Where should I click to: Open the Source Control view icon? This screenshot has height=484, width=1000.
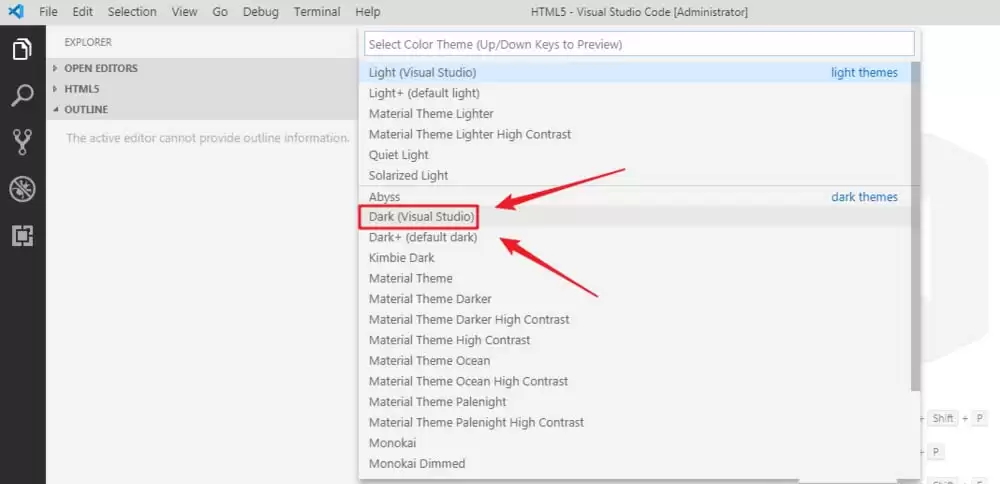(x=22, y=142)
